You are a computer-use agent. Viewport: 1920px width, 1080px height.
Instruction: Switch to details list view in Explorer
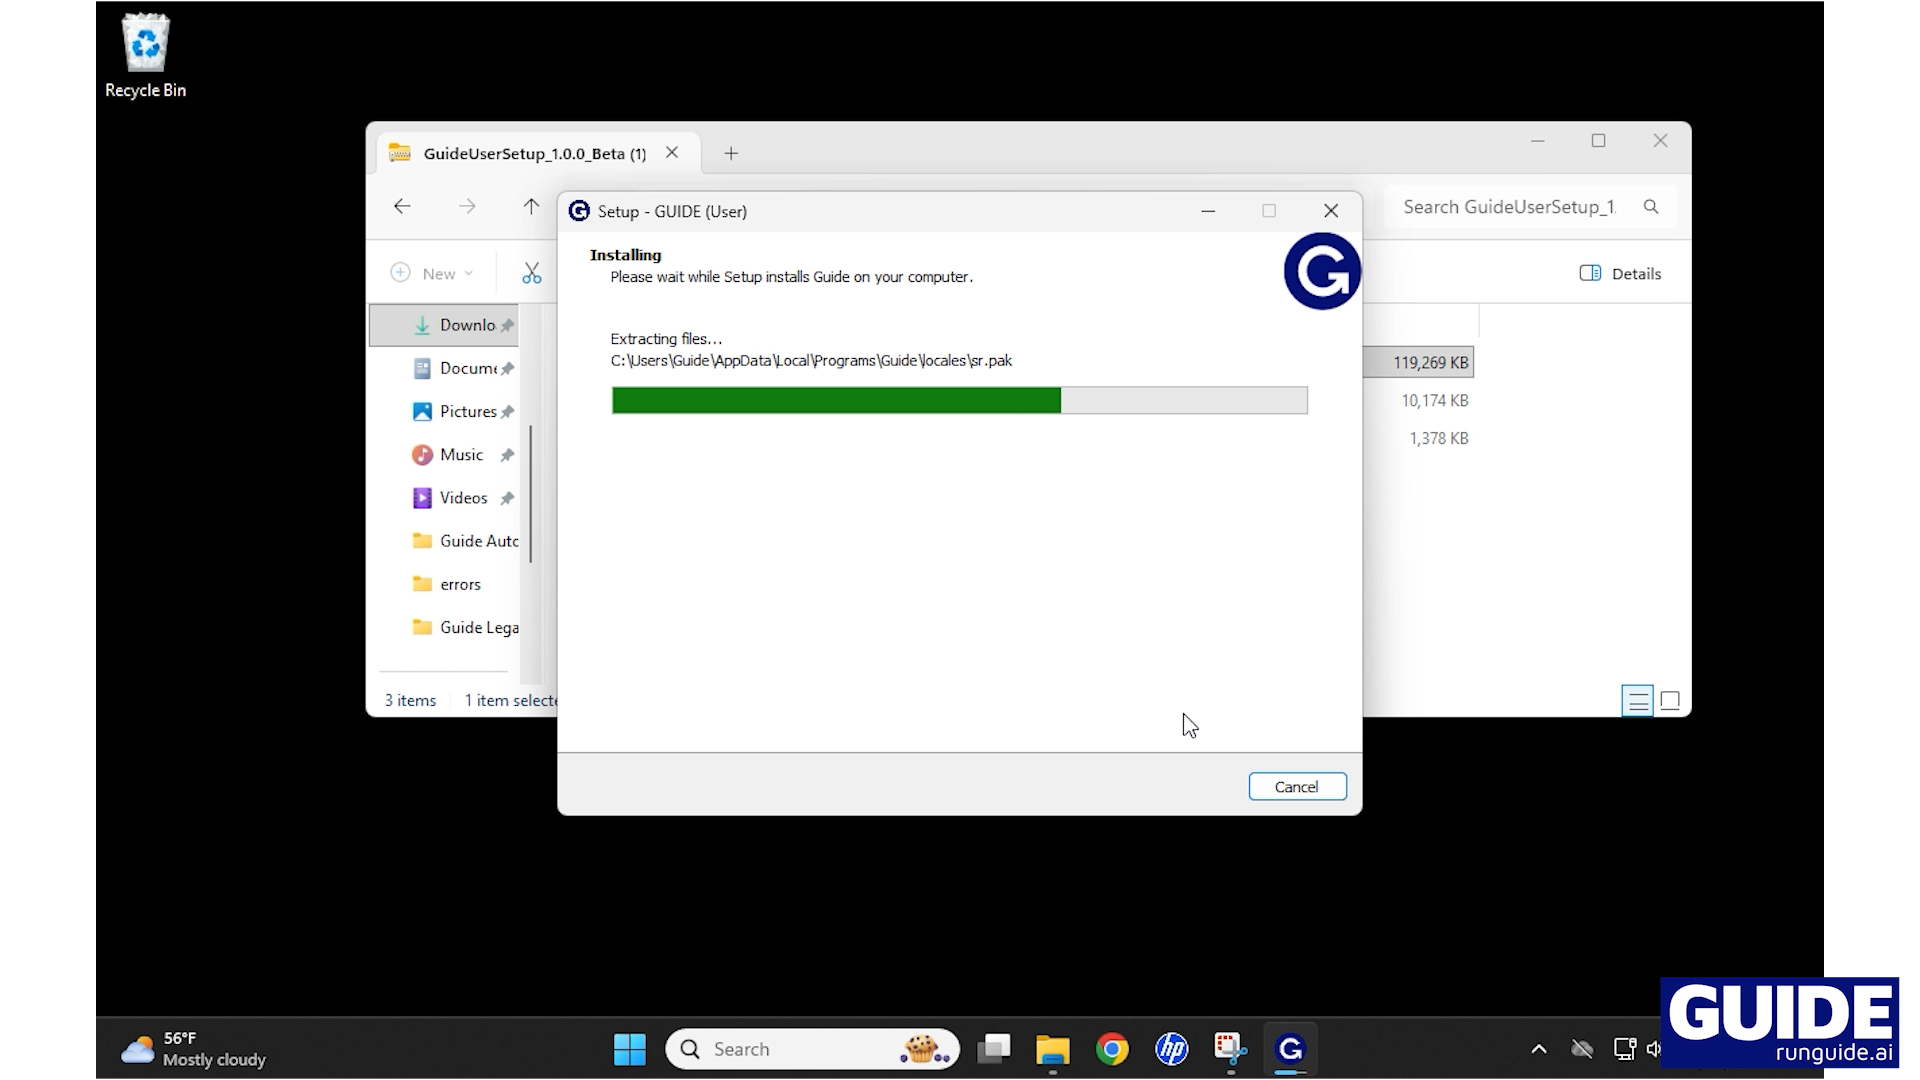[1637, 701]
